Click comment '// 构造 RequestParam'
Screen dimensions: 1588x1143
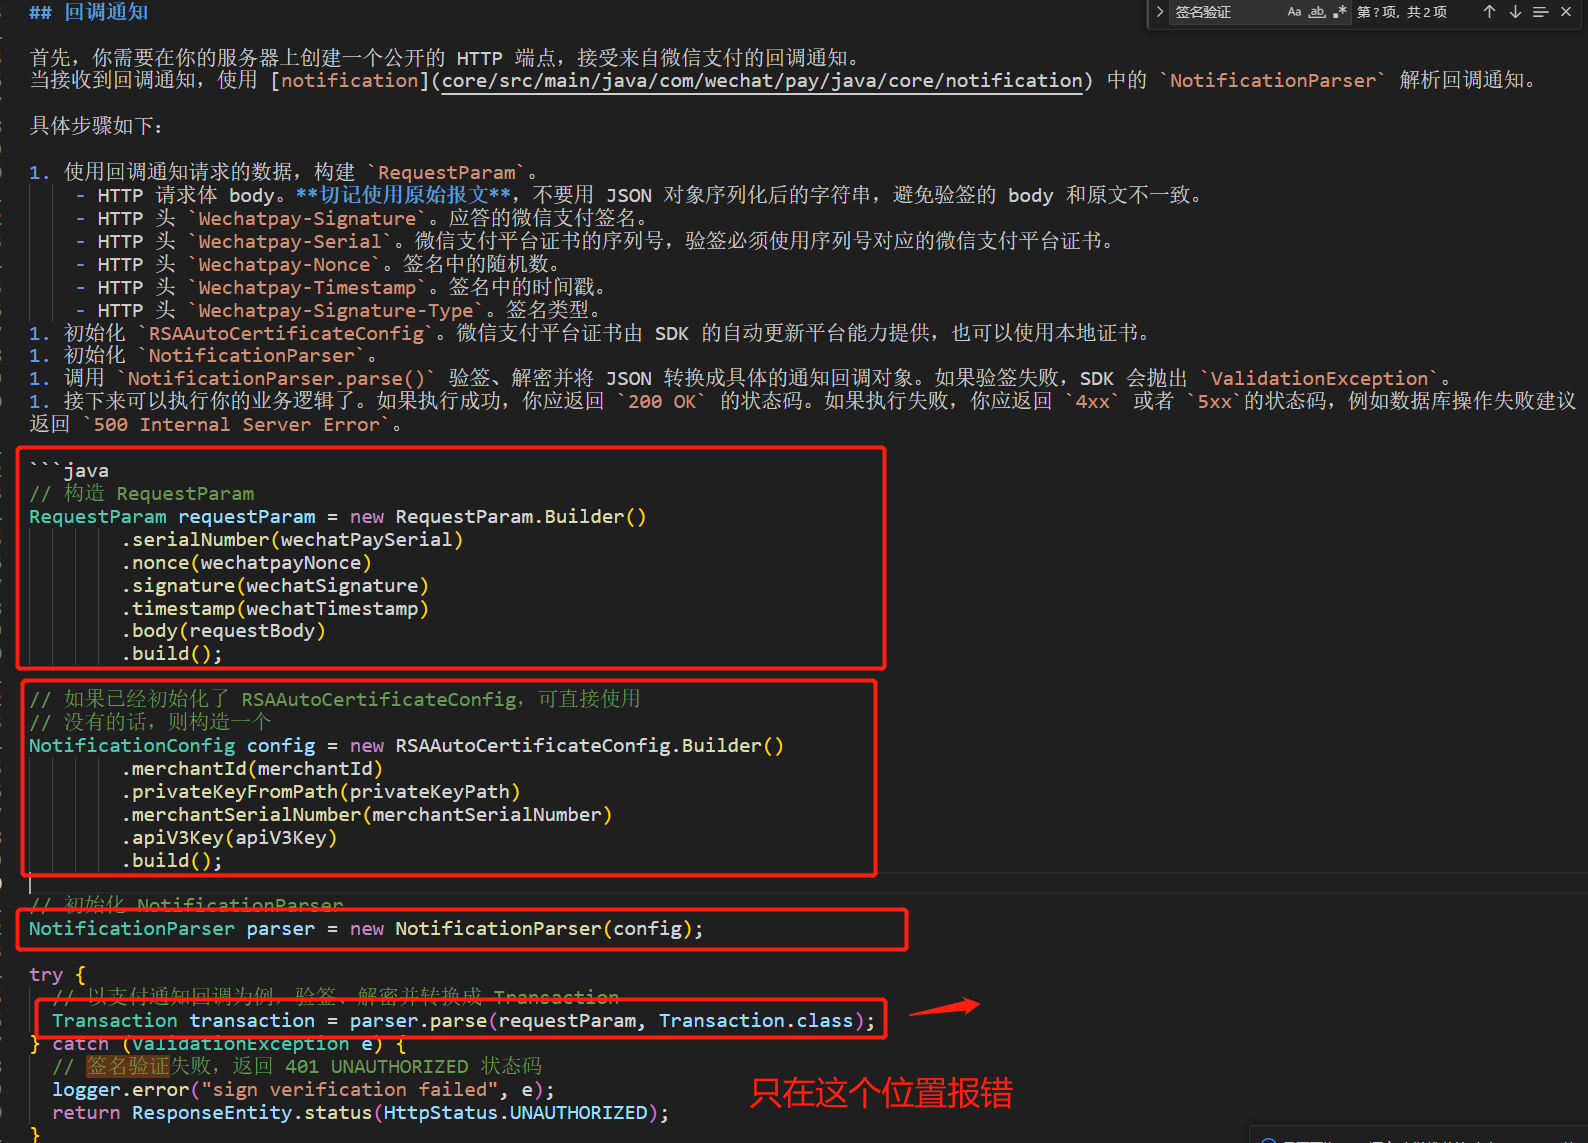[x=142, y=494]
